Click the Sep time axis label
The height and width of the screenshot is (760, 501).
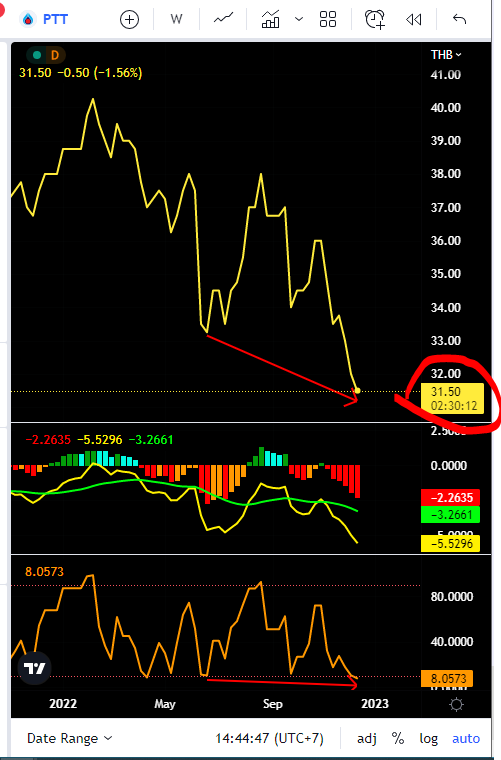pos(273,704)
